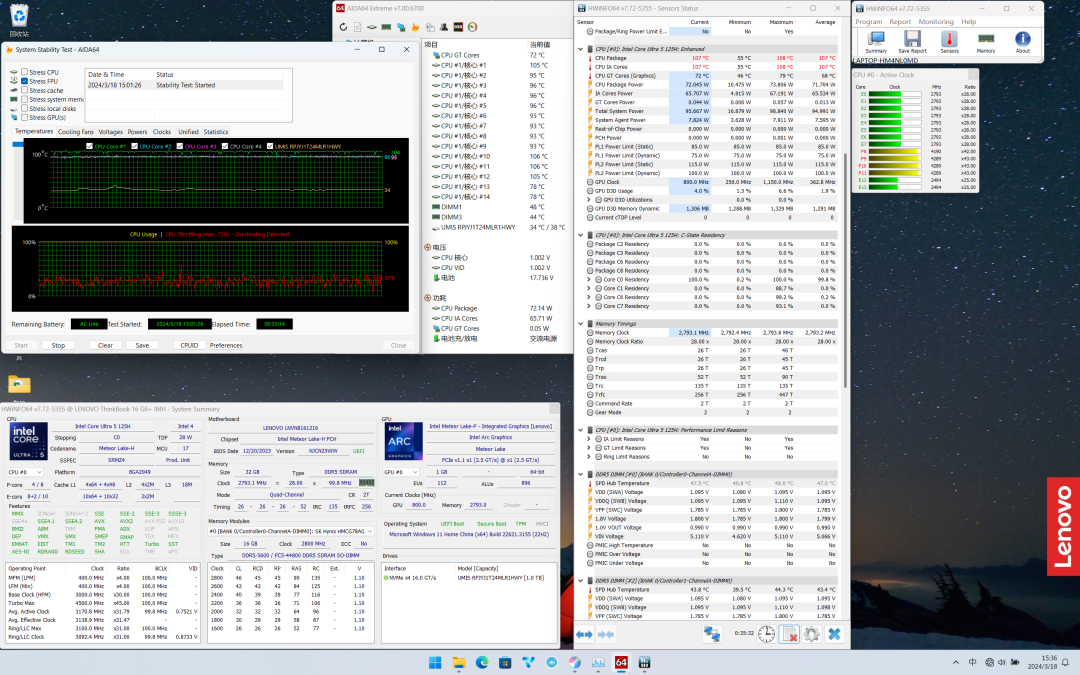Click shrink columns arrows icon in Sensors Status
This screenshot has width=1080, height=675.
[605, 634]
